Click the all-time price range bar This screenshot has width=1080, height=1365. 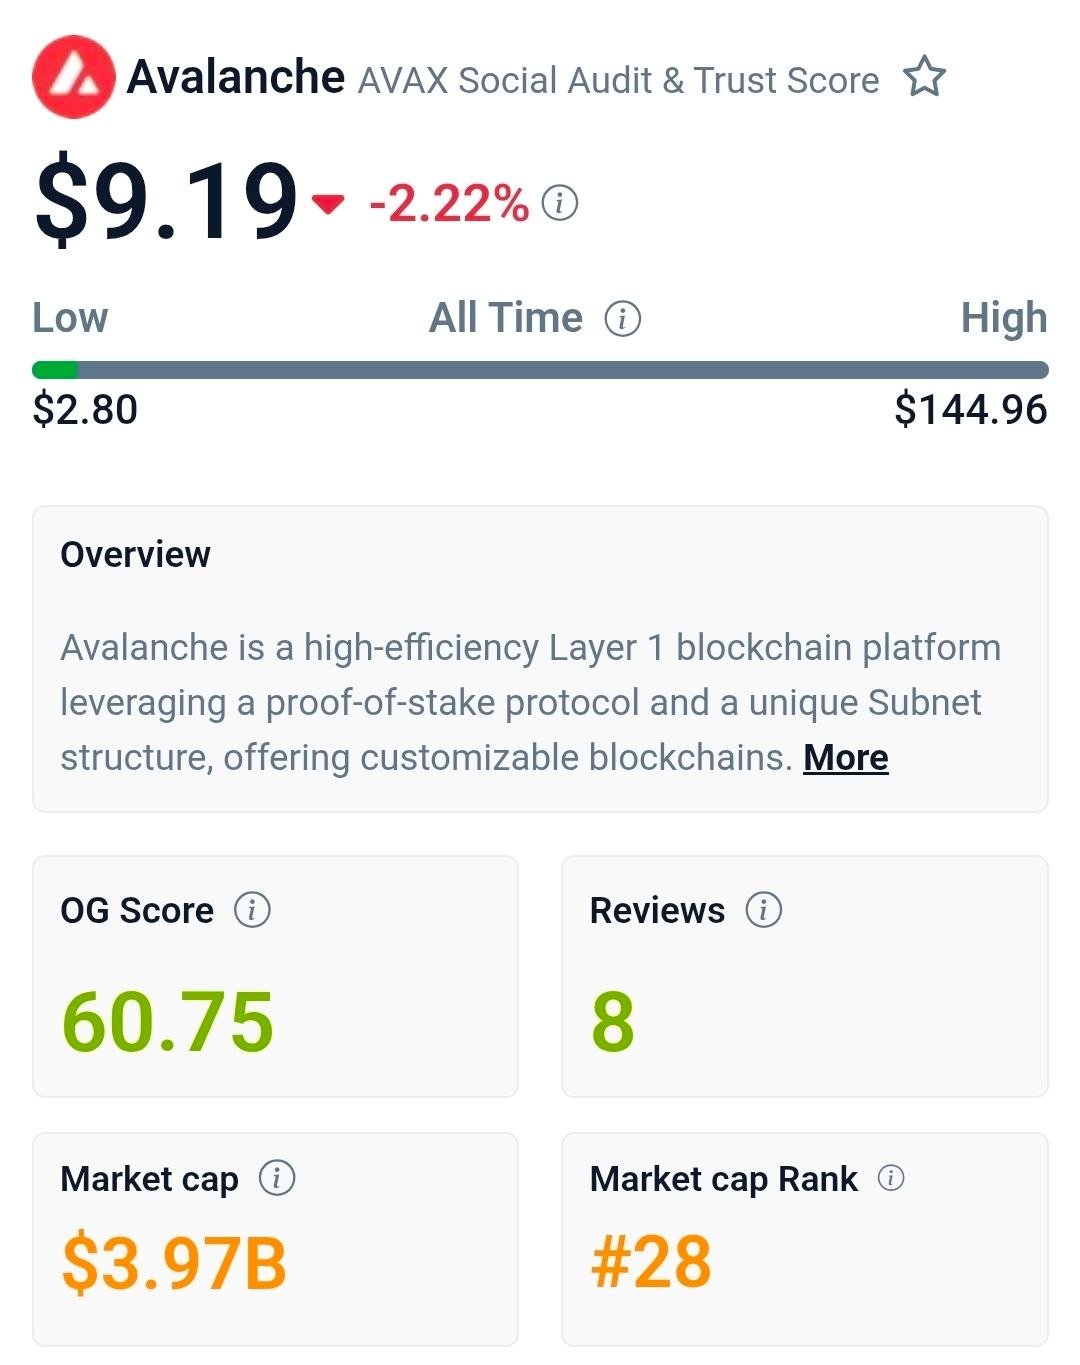coord(540,370)
